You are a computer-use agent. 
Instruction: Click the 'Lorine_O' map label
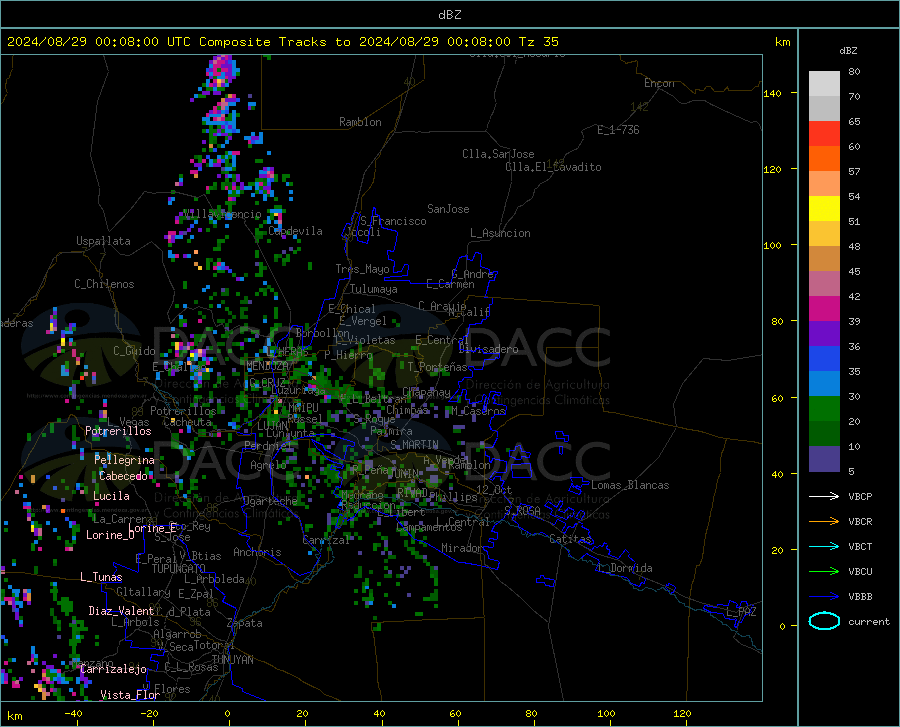coord(110,535)
